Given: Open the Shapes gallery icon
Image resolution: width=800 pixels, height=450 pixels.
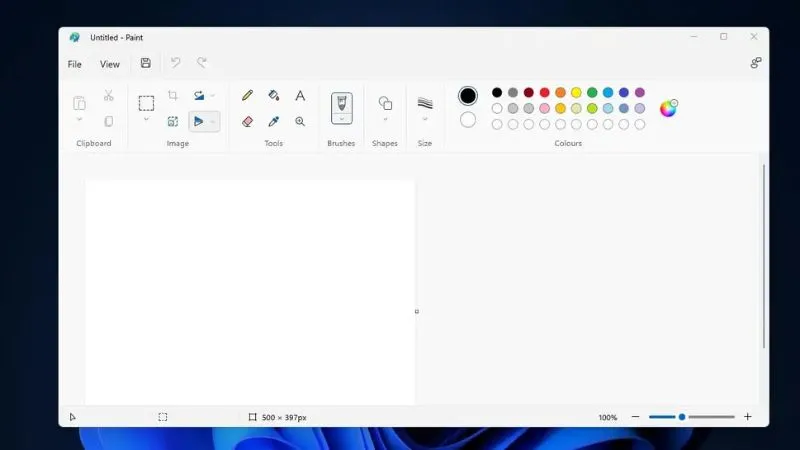Looking at the screenshot, I should click(385, 103).
